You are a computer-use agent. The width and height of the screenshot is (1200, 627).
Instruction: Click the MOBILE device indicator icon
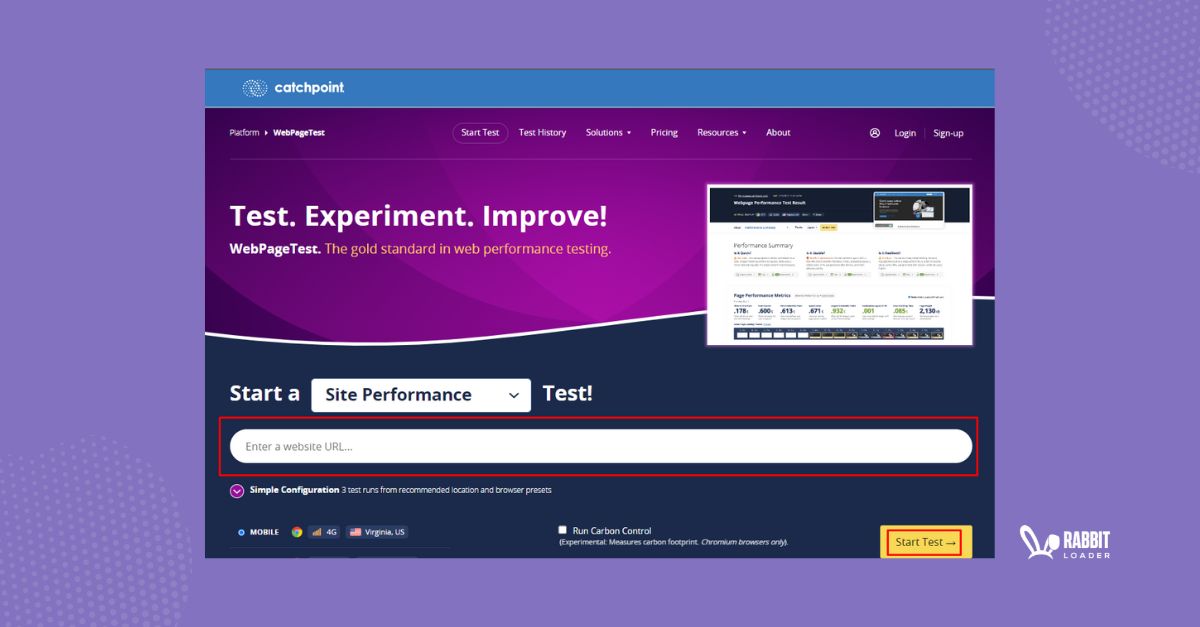click(241, 532)
